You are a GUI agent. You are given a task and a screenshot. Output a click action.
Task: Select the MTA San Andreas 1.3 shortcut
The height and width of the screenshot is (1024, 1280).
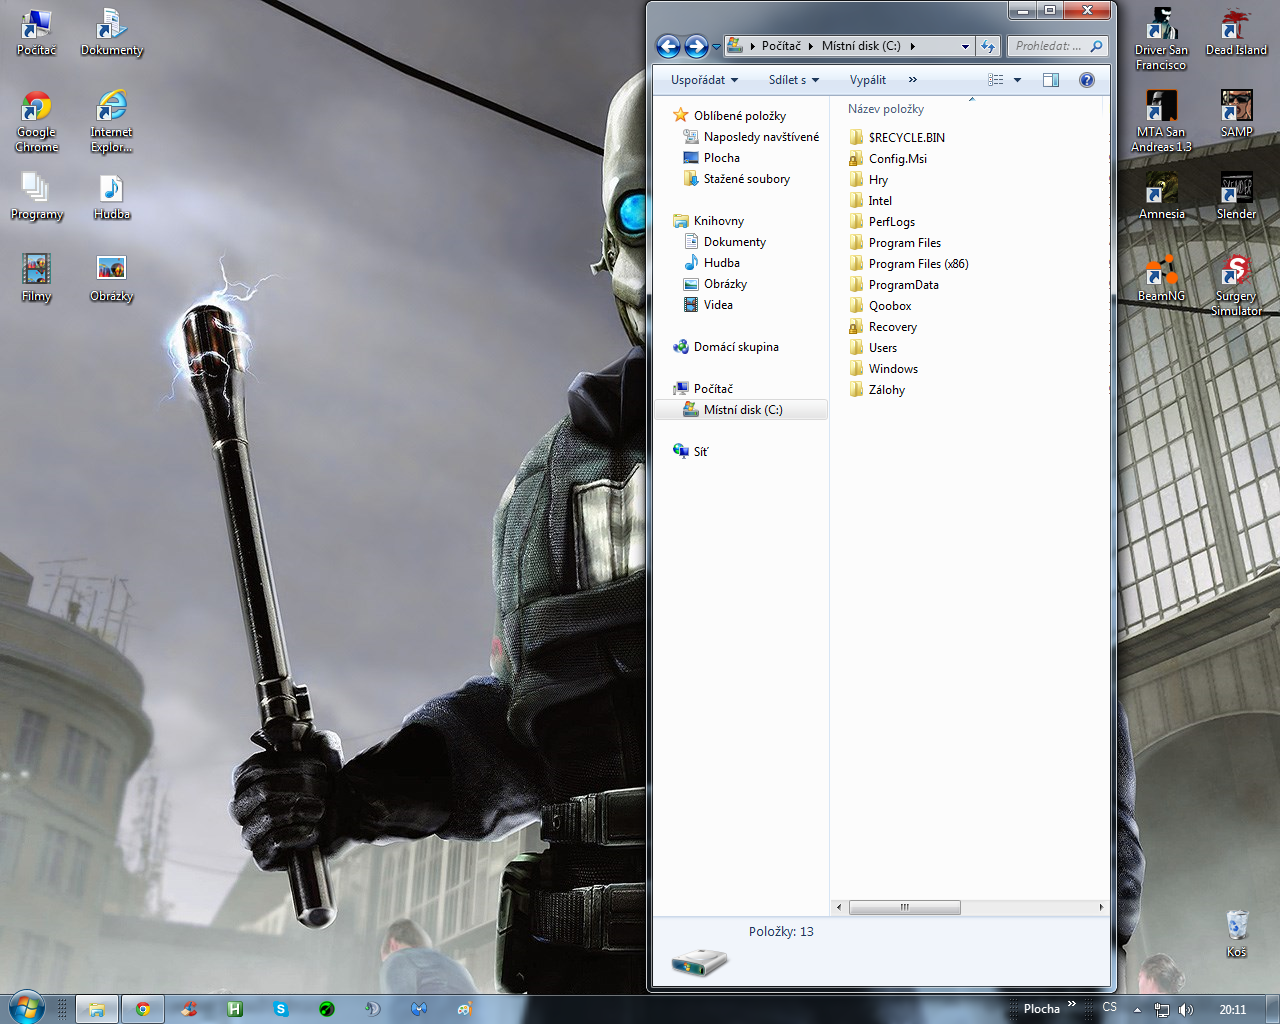pos(1161,121)
